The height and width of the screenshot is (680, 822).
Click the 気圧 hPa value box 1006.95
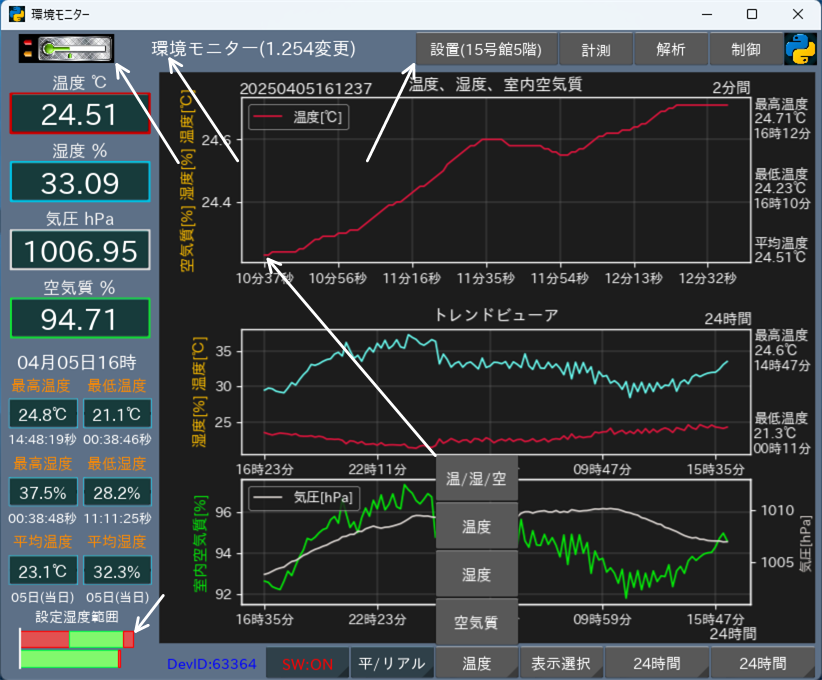(x=80, y=250)
